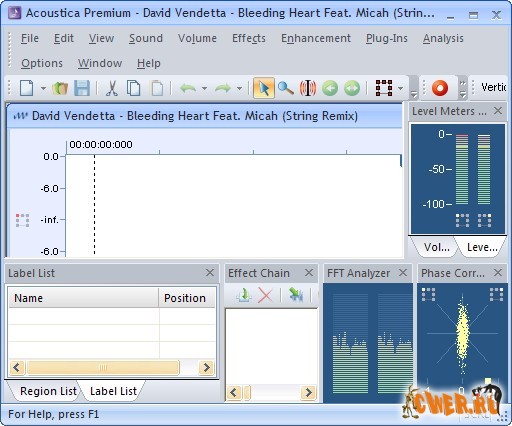Image resolution: width=512 pixels, height=426 pixels.
Task: Expand the selection marker tool dropdown
Action: [x=401, y=88]
